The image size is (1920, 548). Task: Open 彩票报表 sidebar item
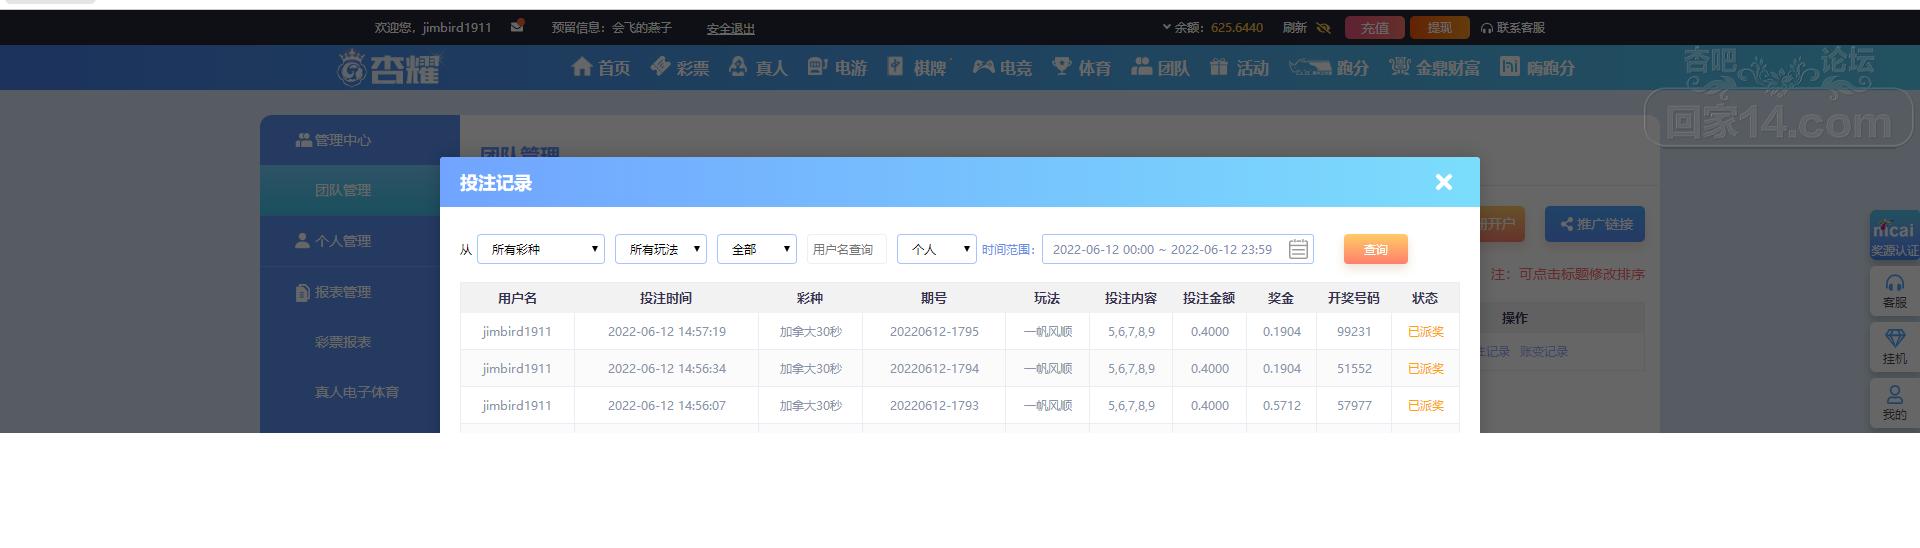point(343,342)
